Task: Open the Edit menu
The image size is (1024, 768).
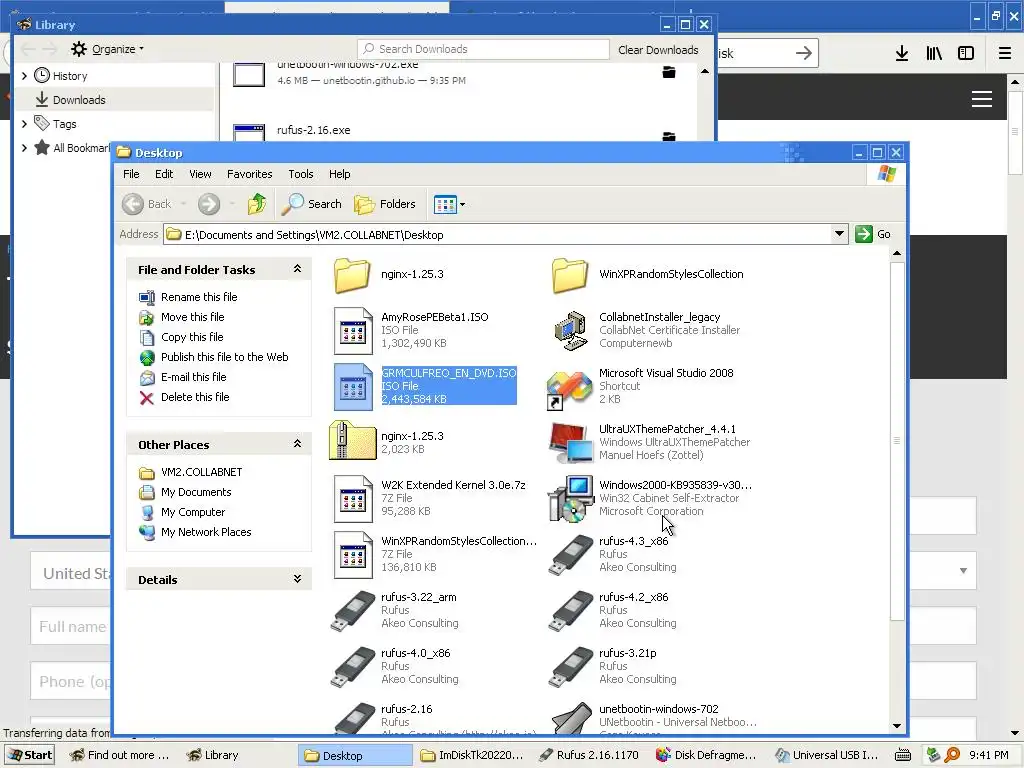Action: (x=164, y=174)
